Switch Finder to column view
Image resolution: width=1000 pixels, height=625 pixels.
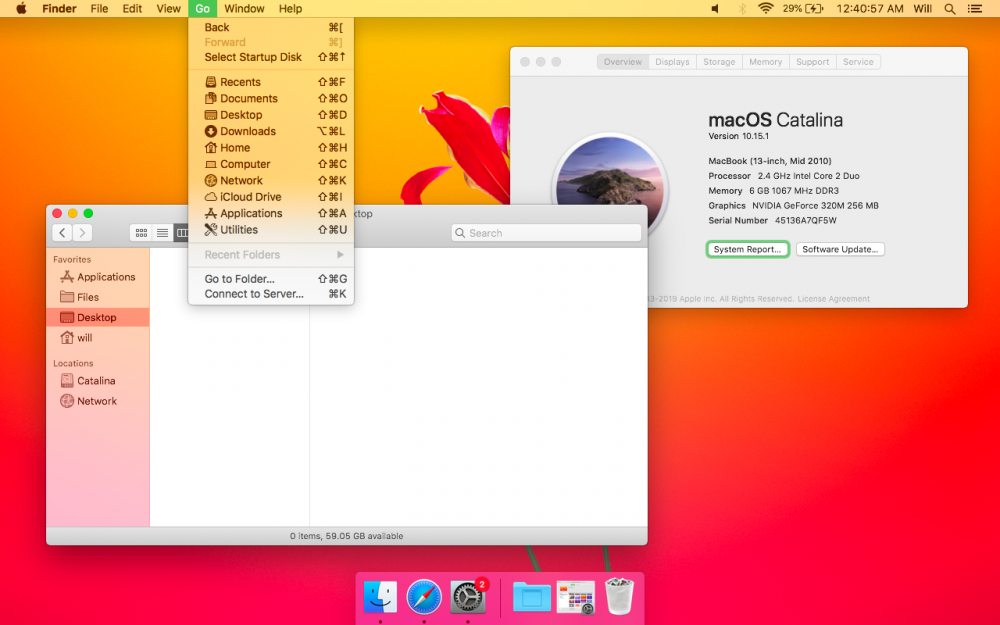(181, 233)
